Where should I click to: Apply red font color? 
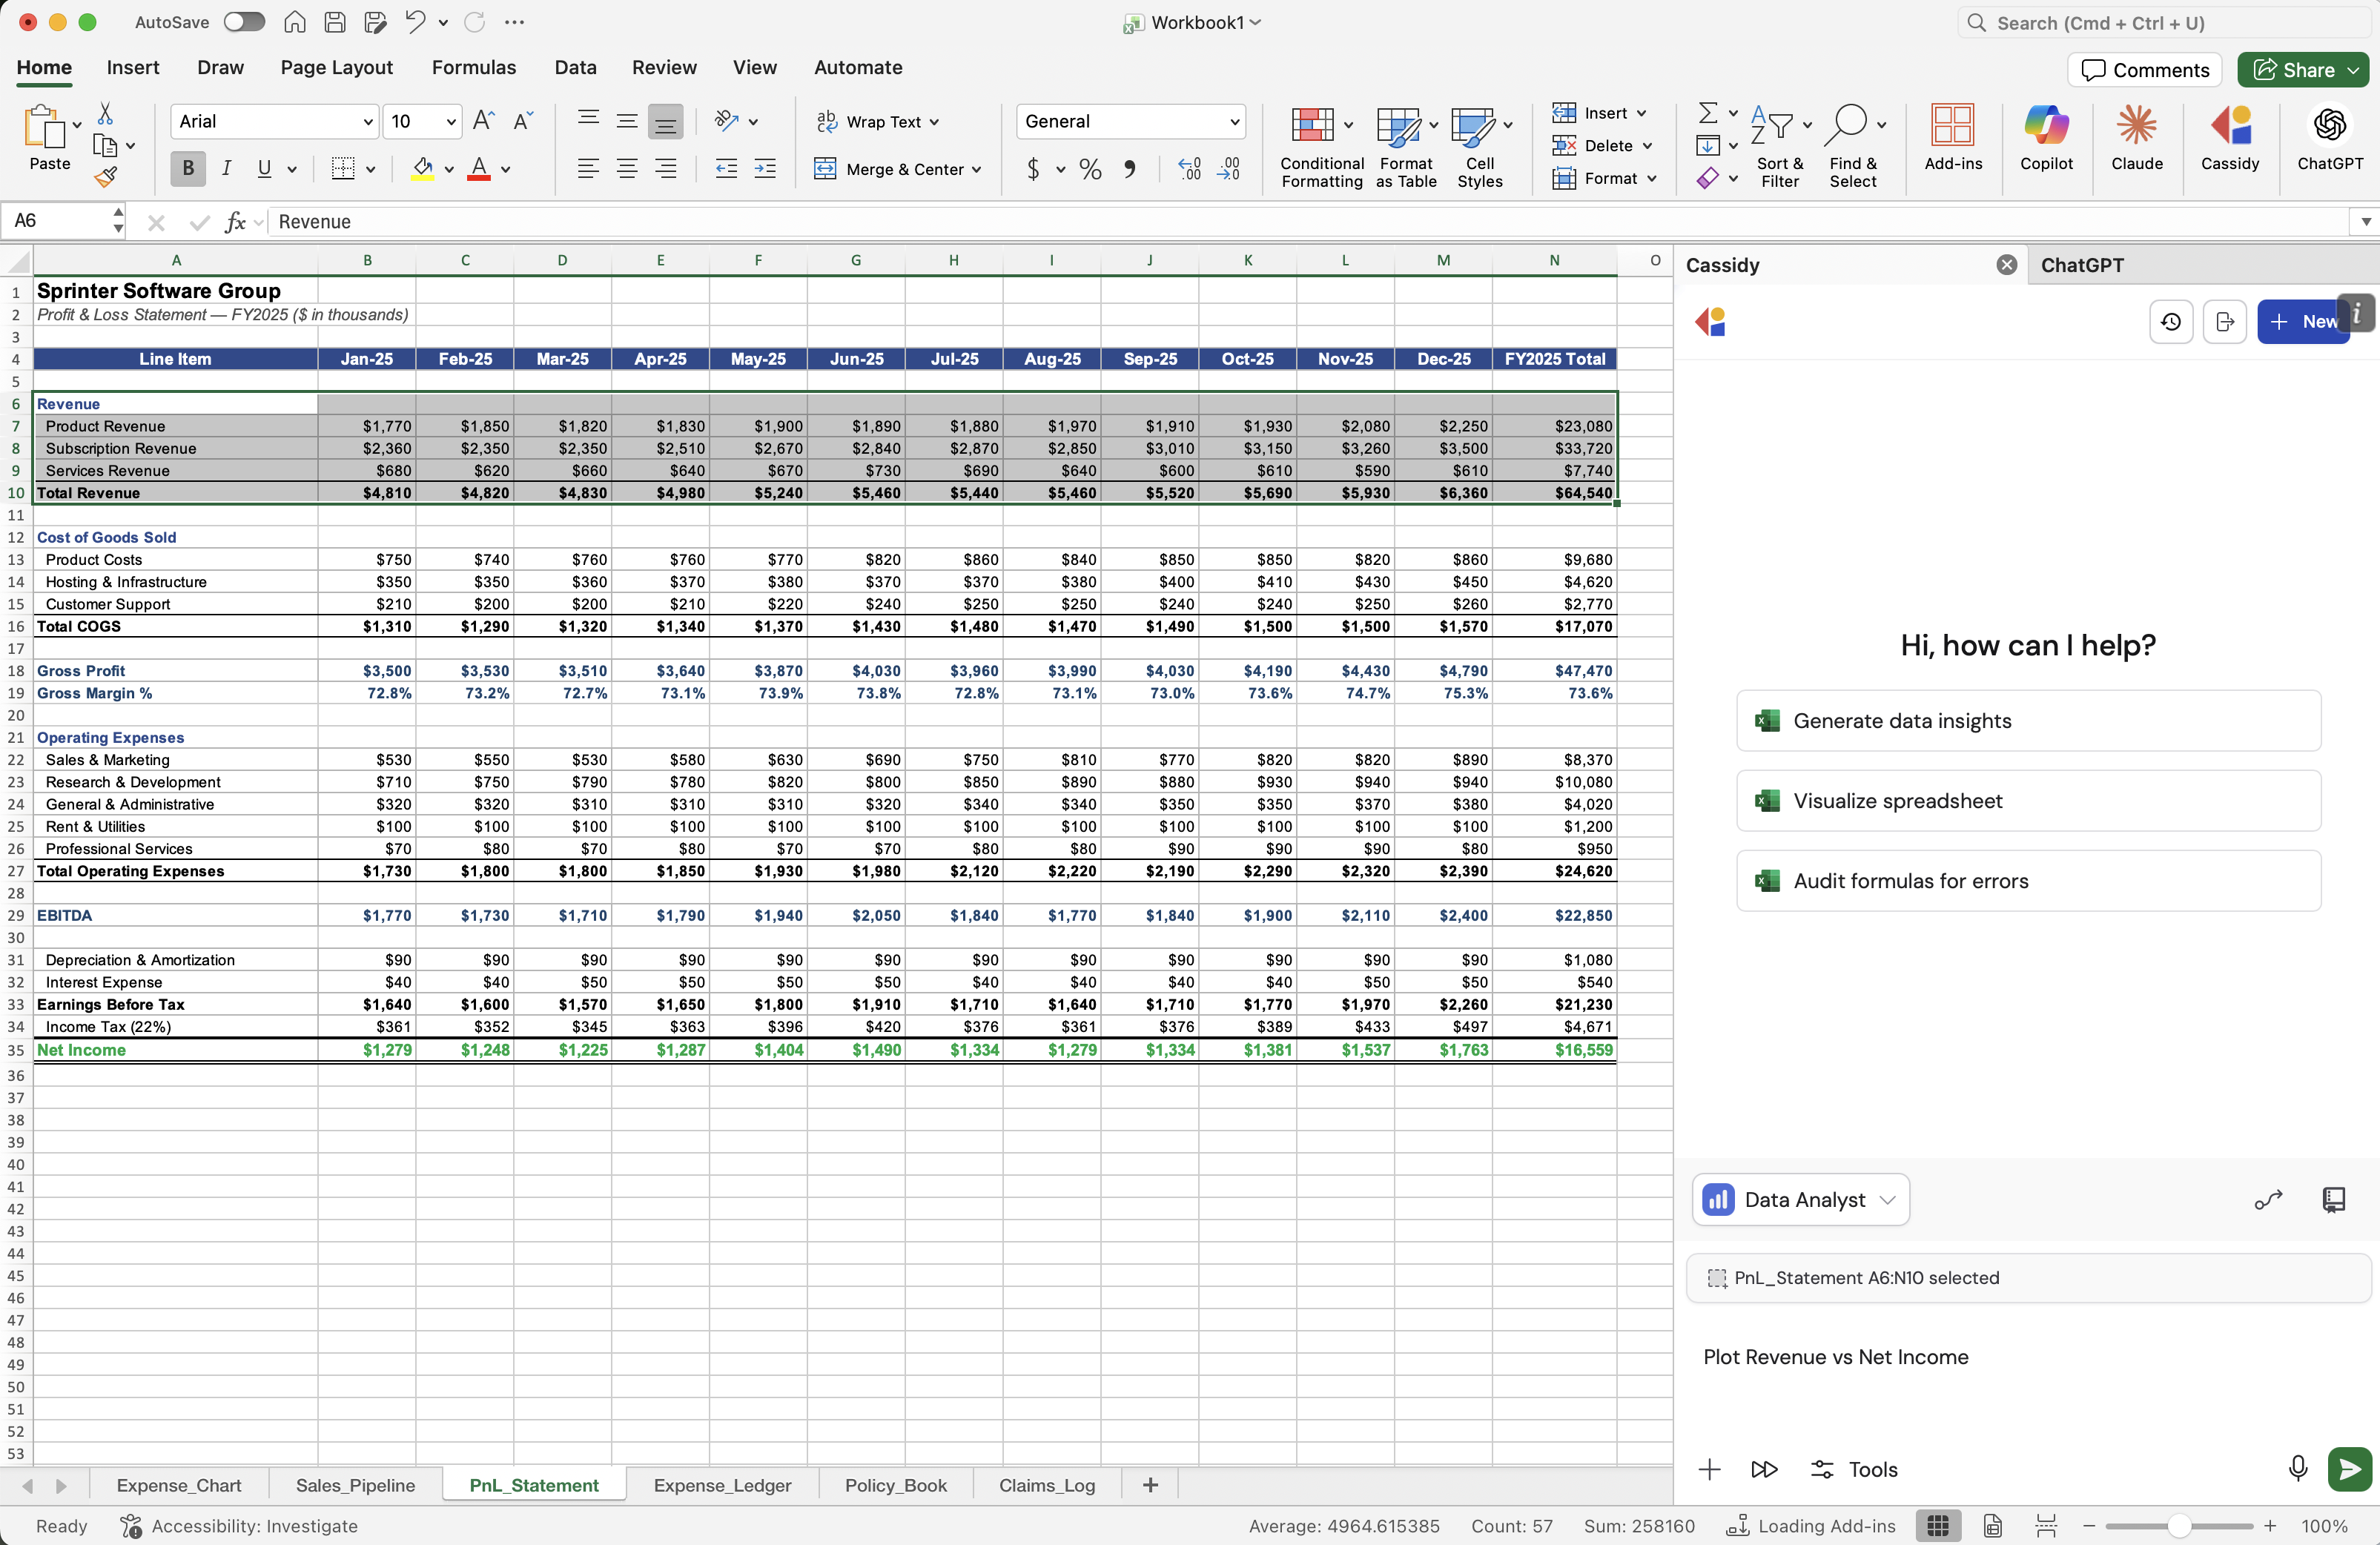pos(479,169)
